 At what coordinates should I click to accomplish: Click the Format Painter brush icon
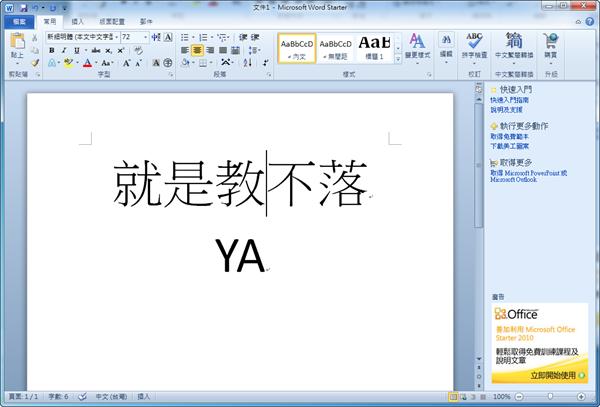(36, 63)
